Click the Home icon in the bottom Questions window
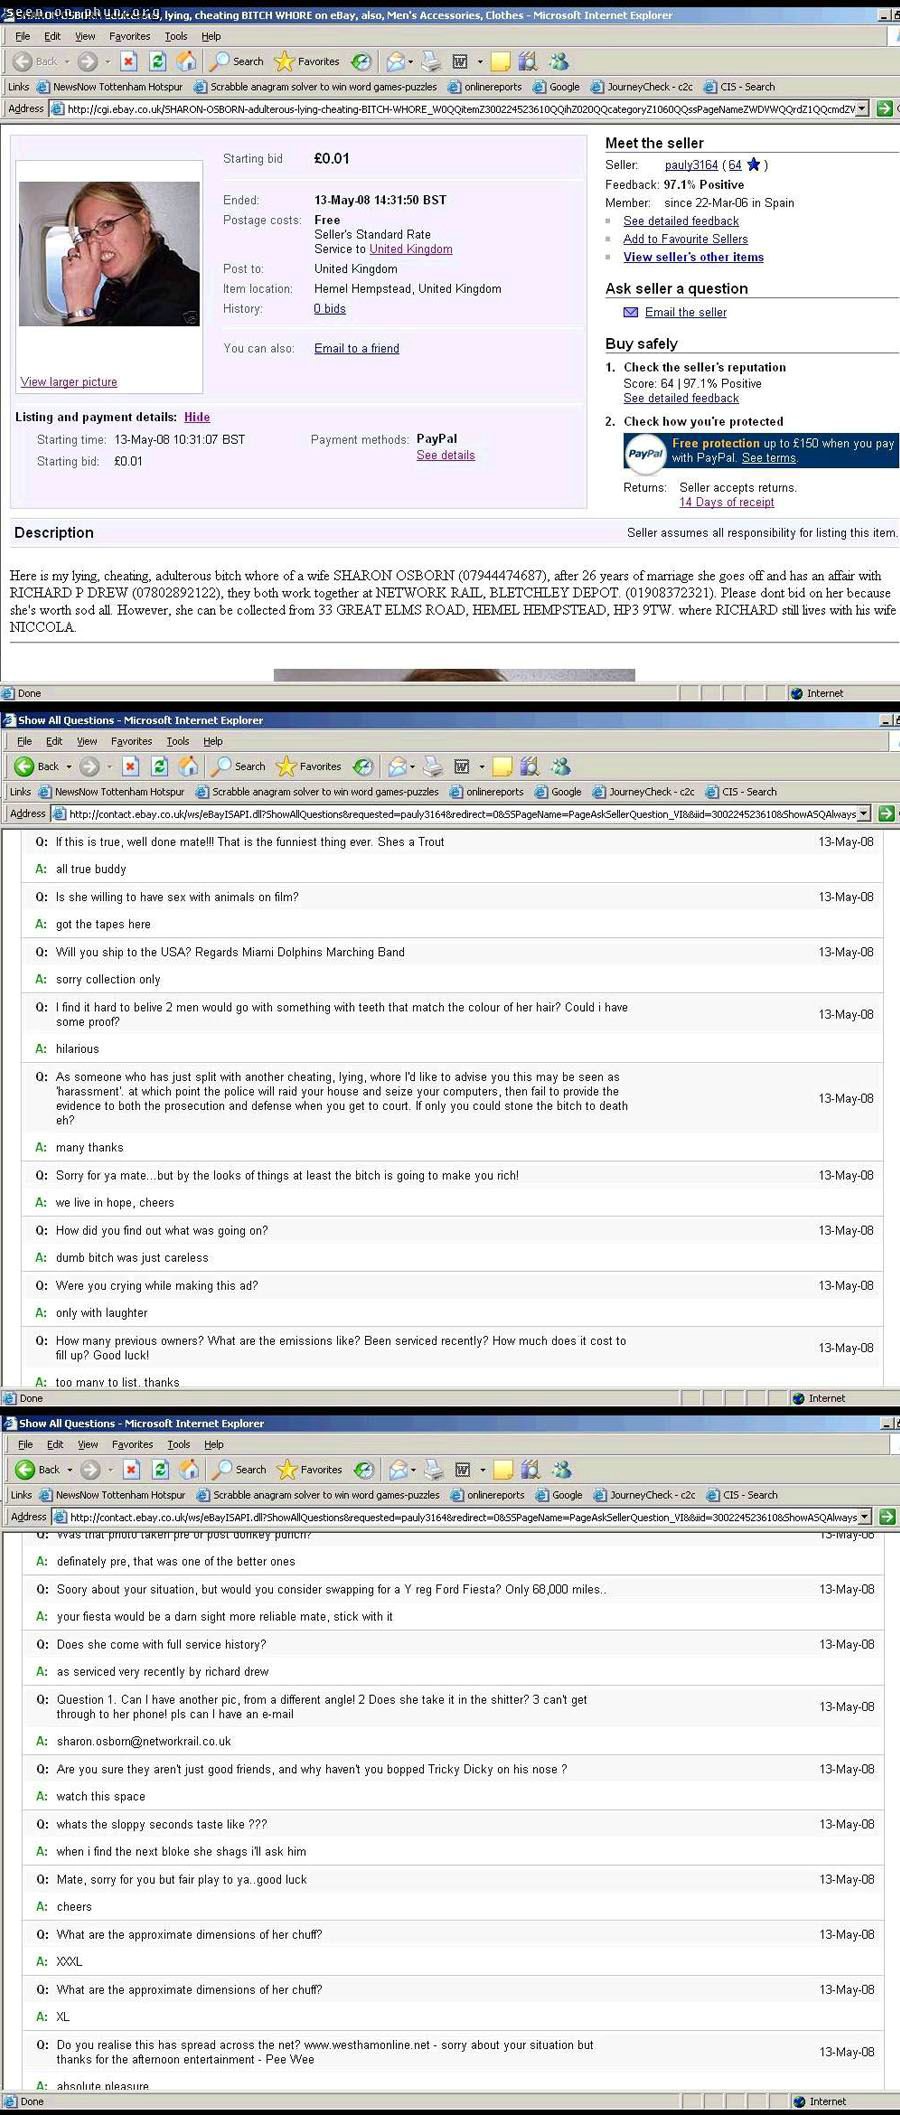 (189, 1469)
